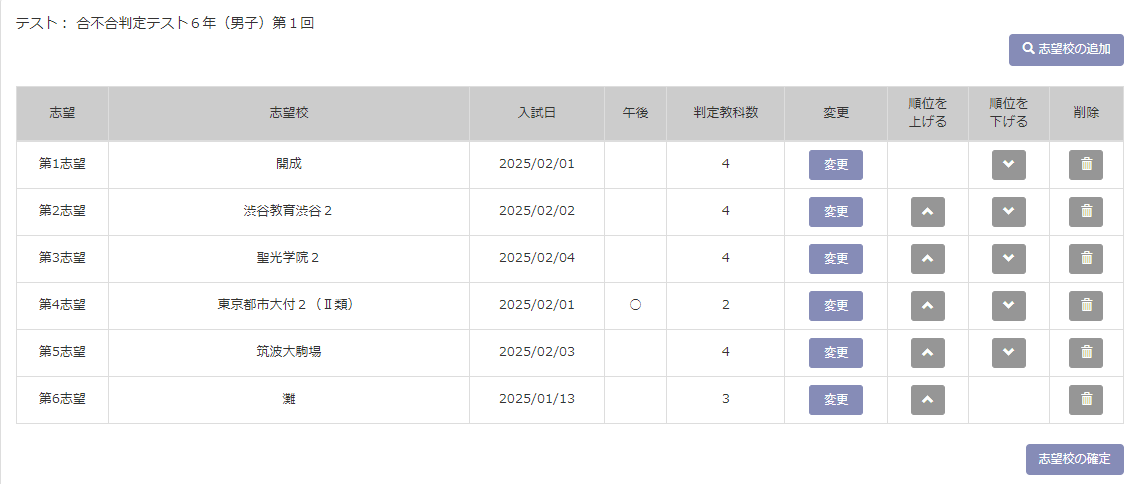Screen dimensions: 1137x484
Task: Click 変更 for 灘 row
Action: pos(836,400)
